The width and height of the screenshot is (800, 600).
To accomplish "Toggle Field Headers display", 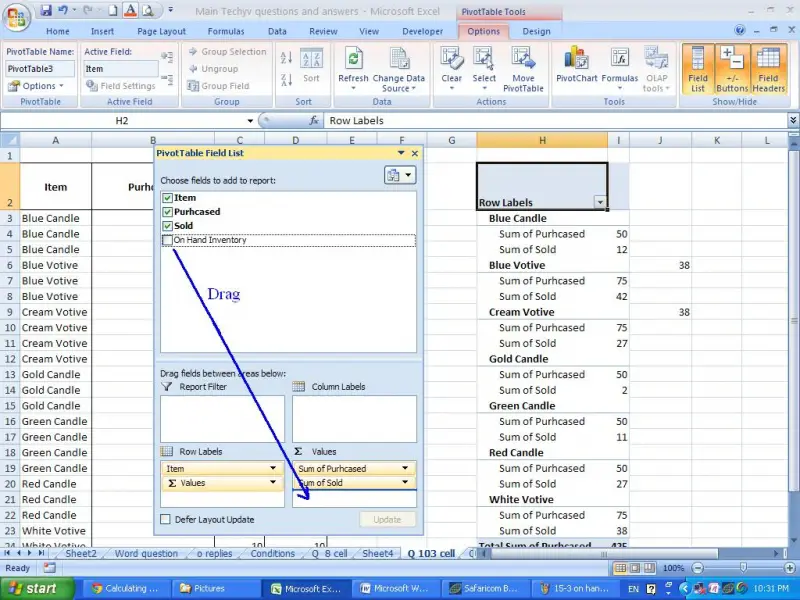I will (768, 69).
